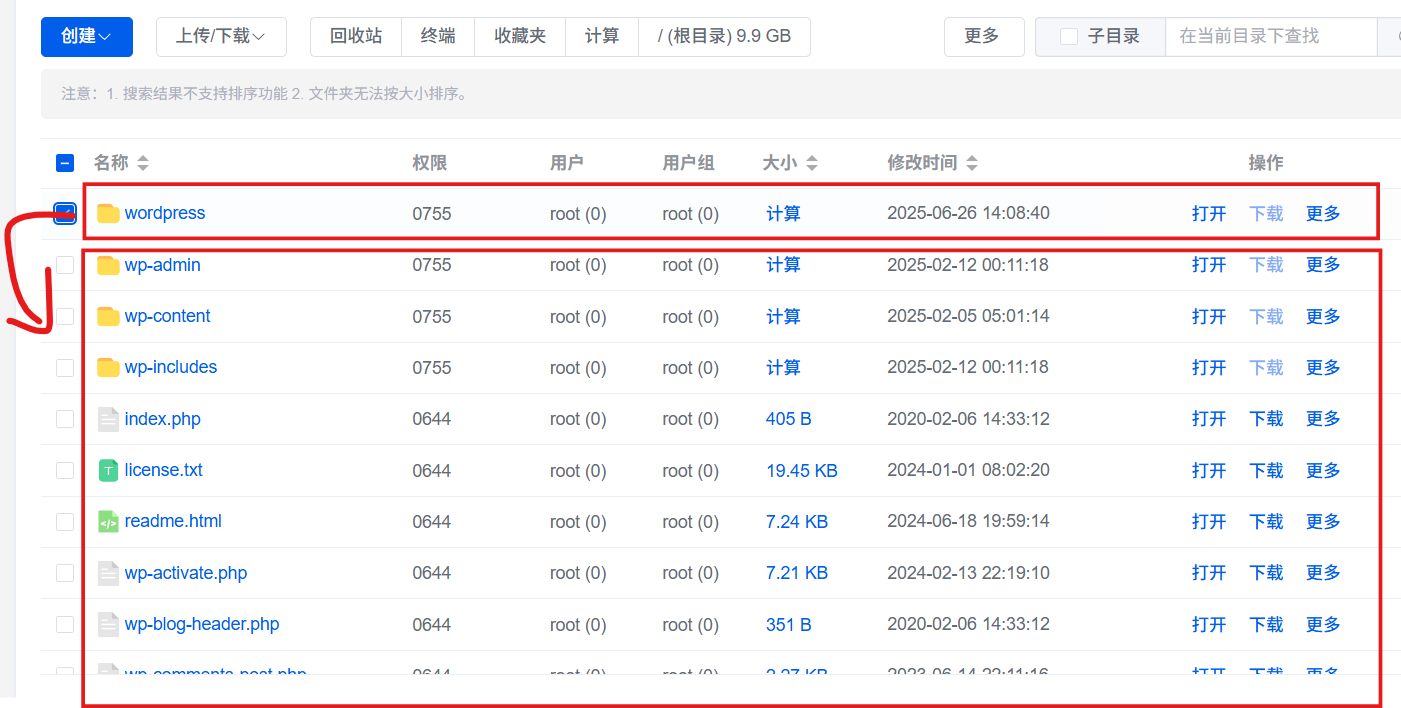Click the date 2024-06-18 19:59:14
The image size is (1401, 708).
968,521
